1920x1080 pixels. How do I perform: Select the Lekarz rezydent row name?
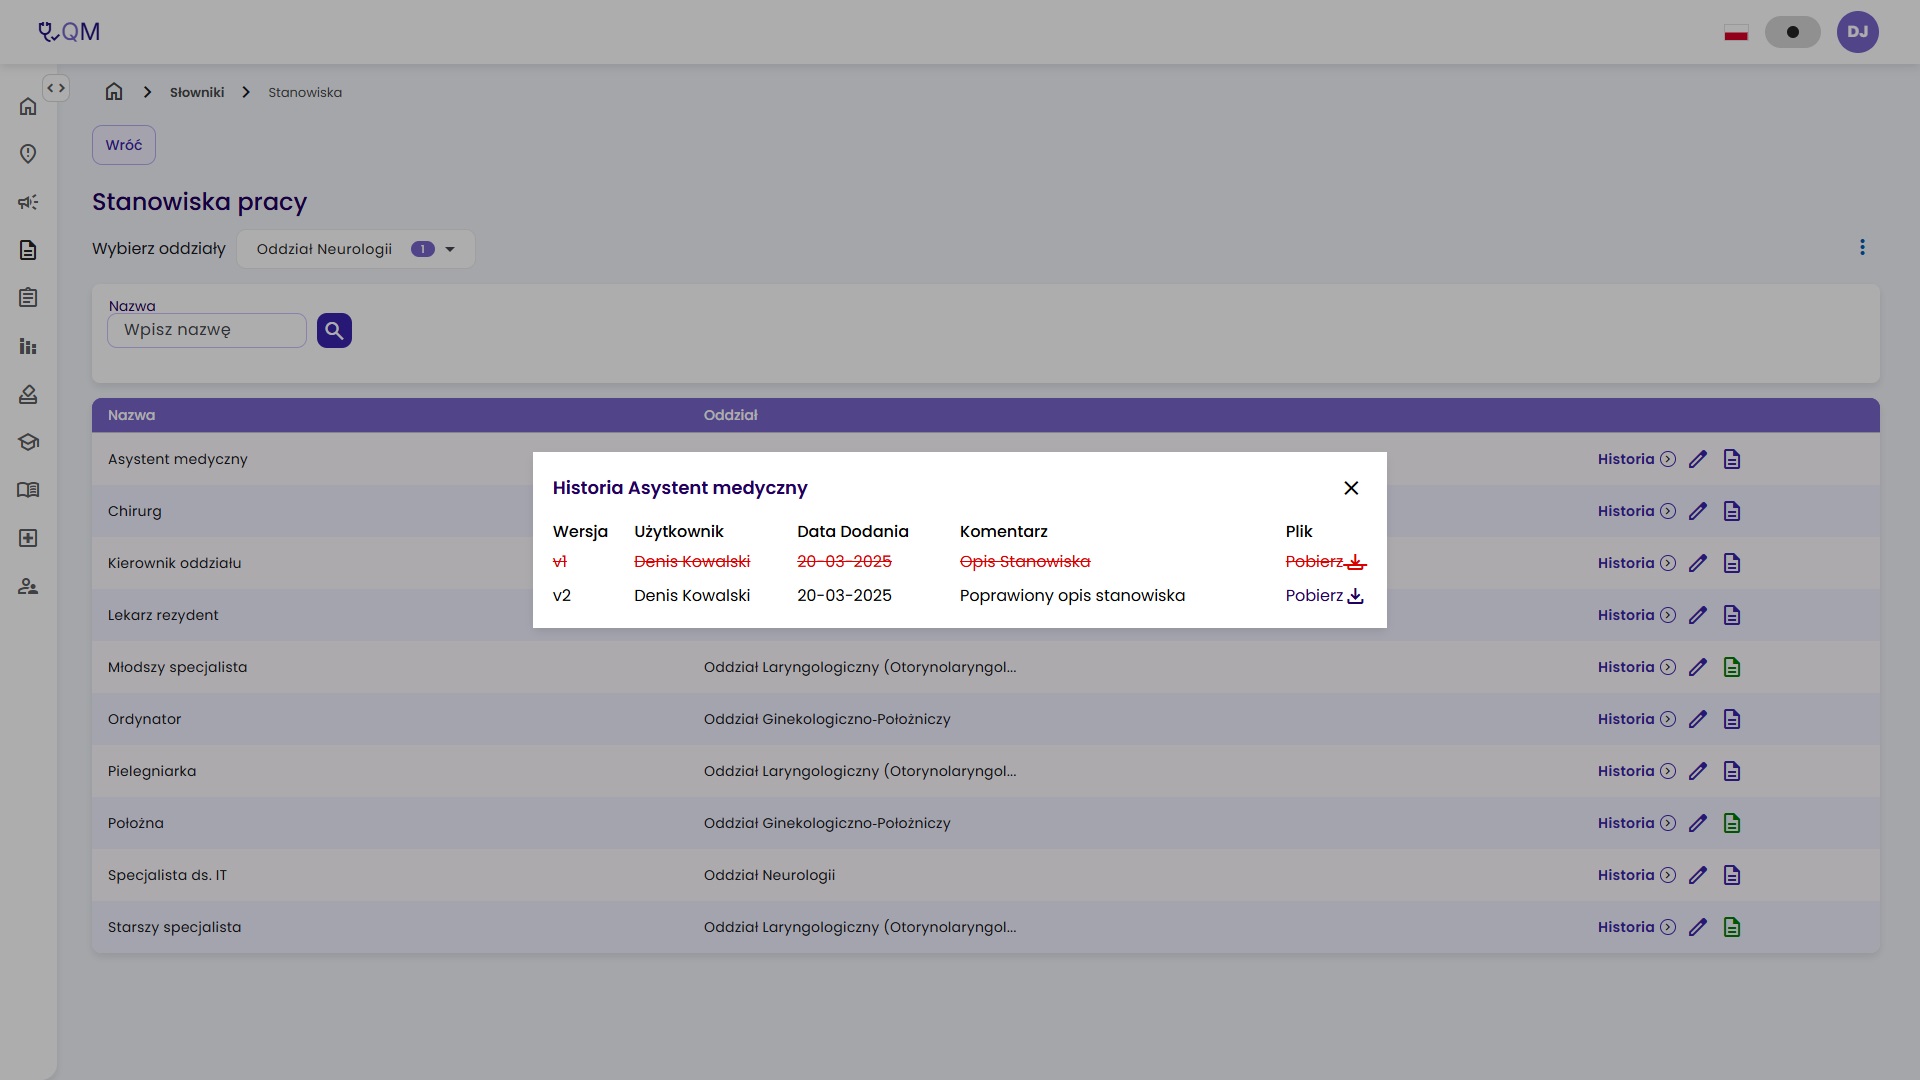(163, 615)
